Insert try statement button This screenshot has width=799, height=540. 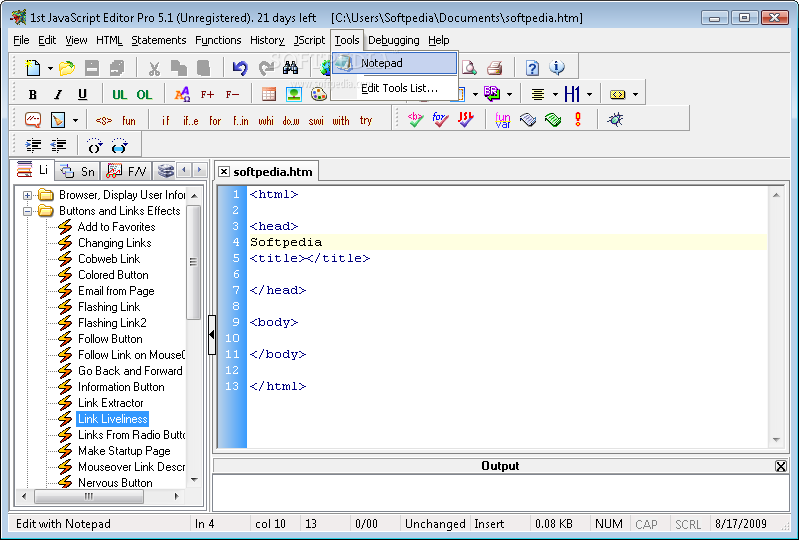[x=366, y=121]
